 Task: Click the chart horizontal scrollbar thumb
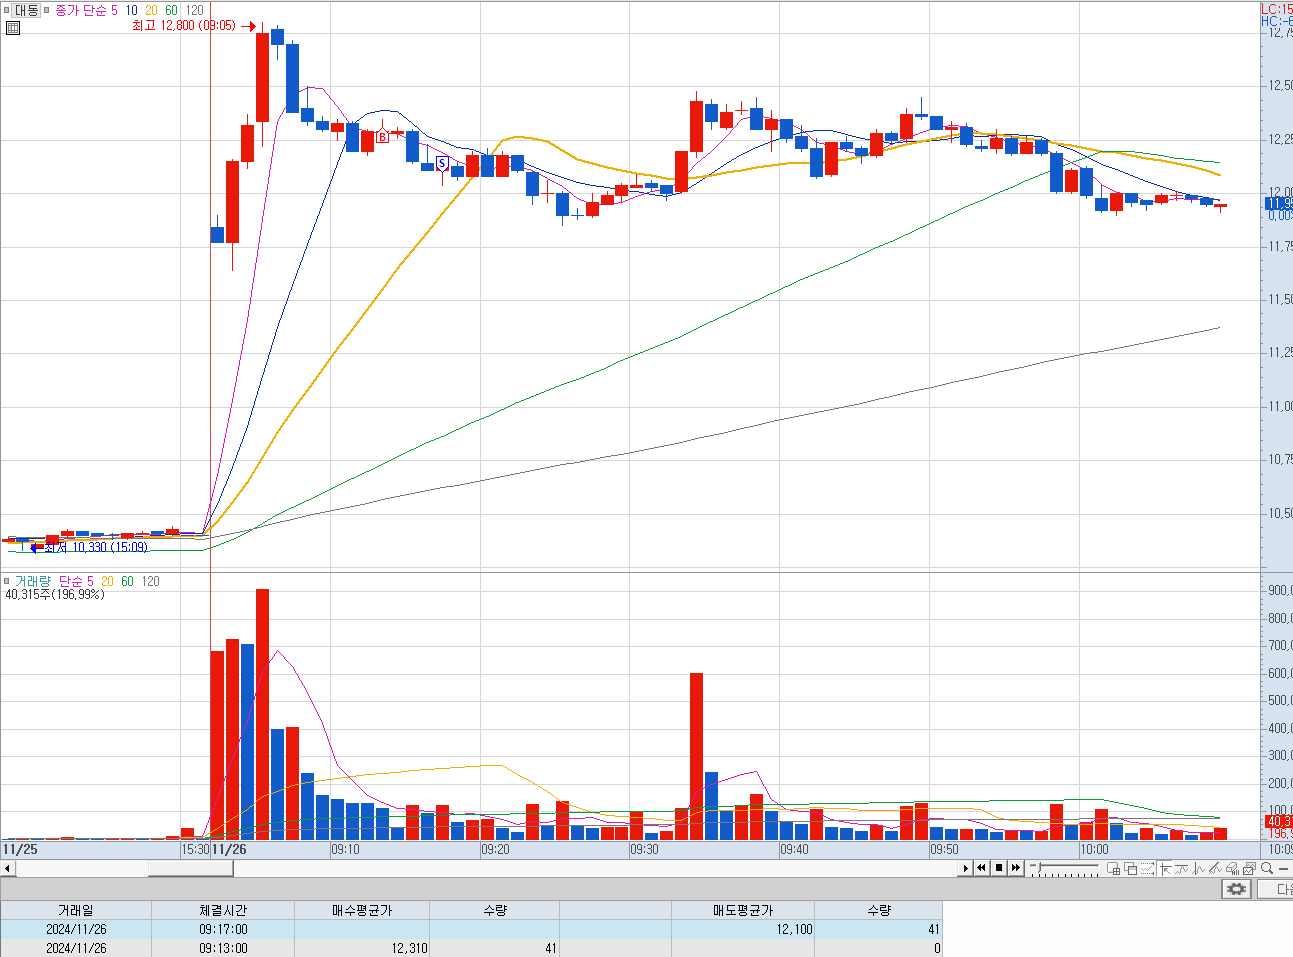(191, 869)
